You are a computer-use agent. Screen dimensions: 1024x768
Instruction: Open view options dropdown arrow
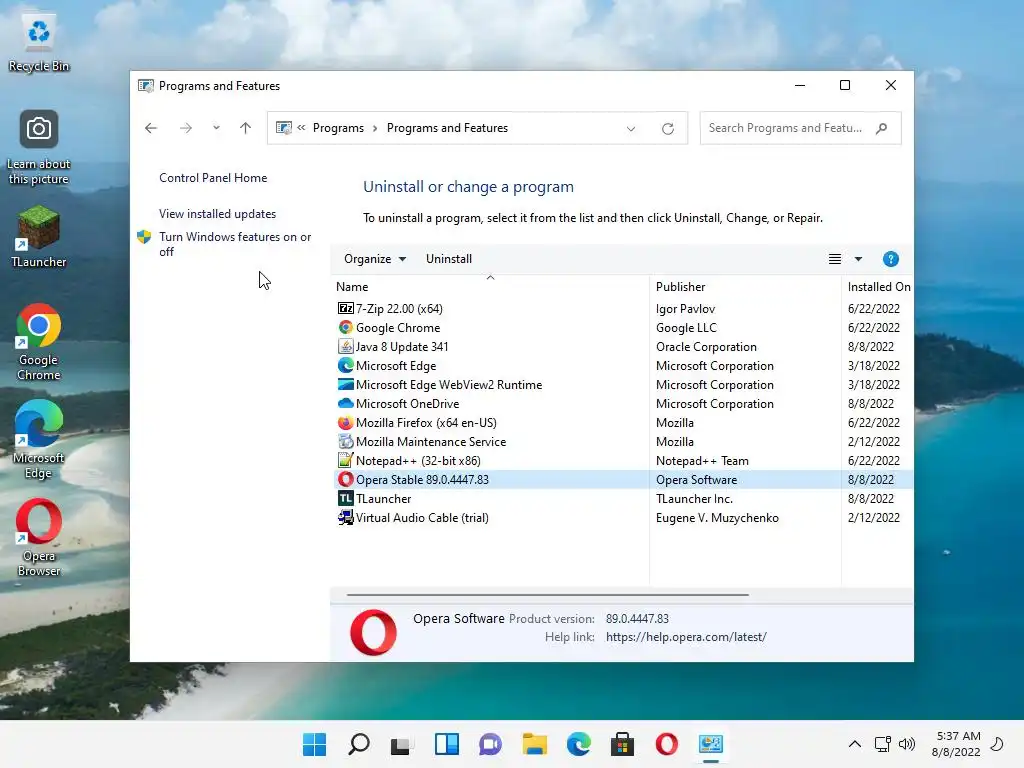coord(858,259)
